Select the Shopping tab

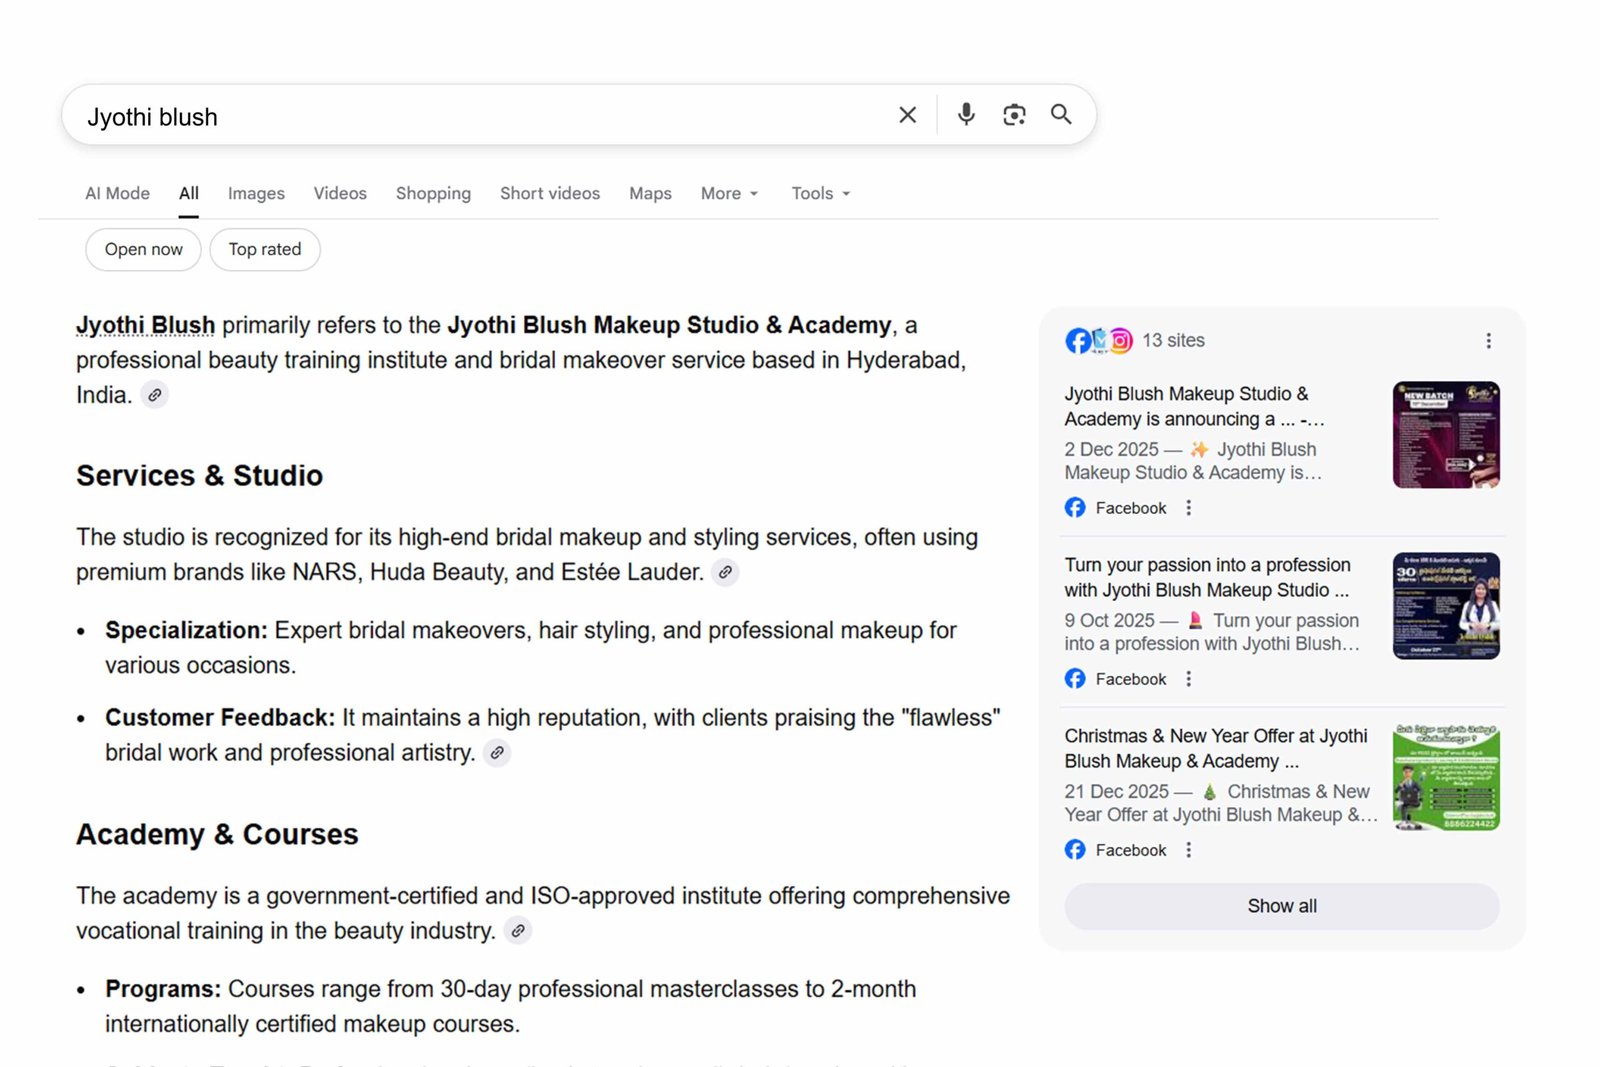(x=433, y=193)
